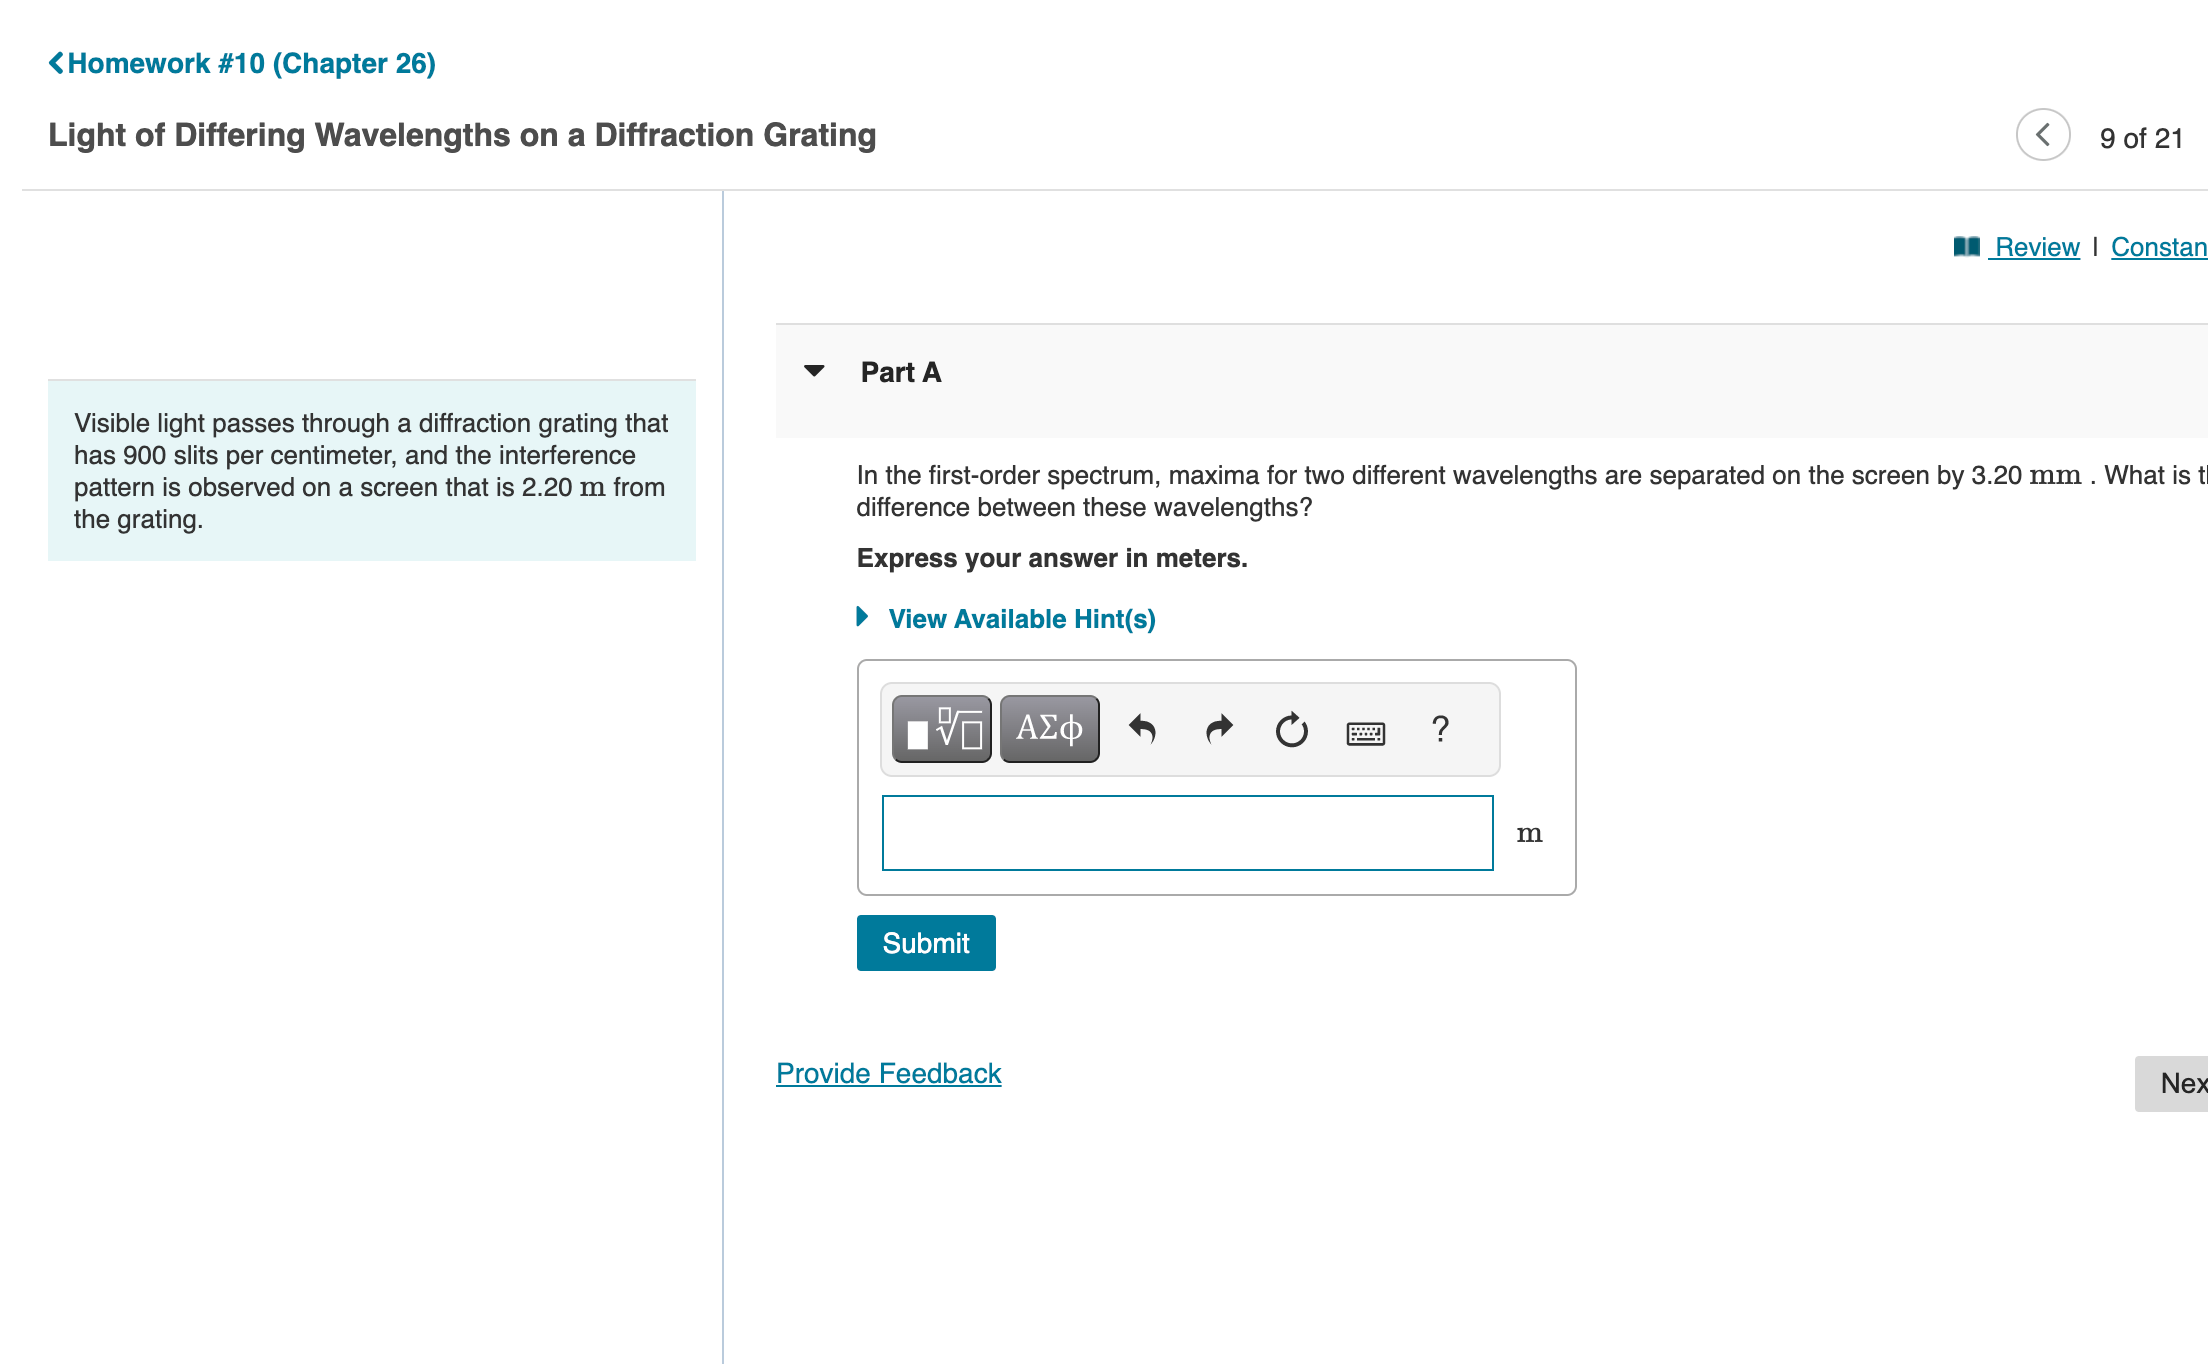Focus the answer input field
The image size is (2208, 1364).
pyautogui.click(x=1187, y=833)
